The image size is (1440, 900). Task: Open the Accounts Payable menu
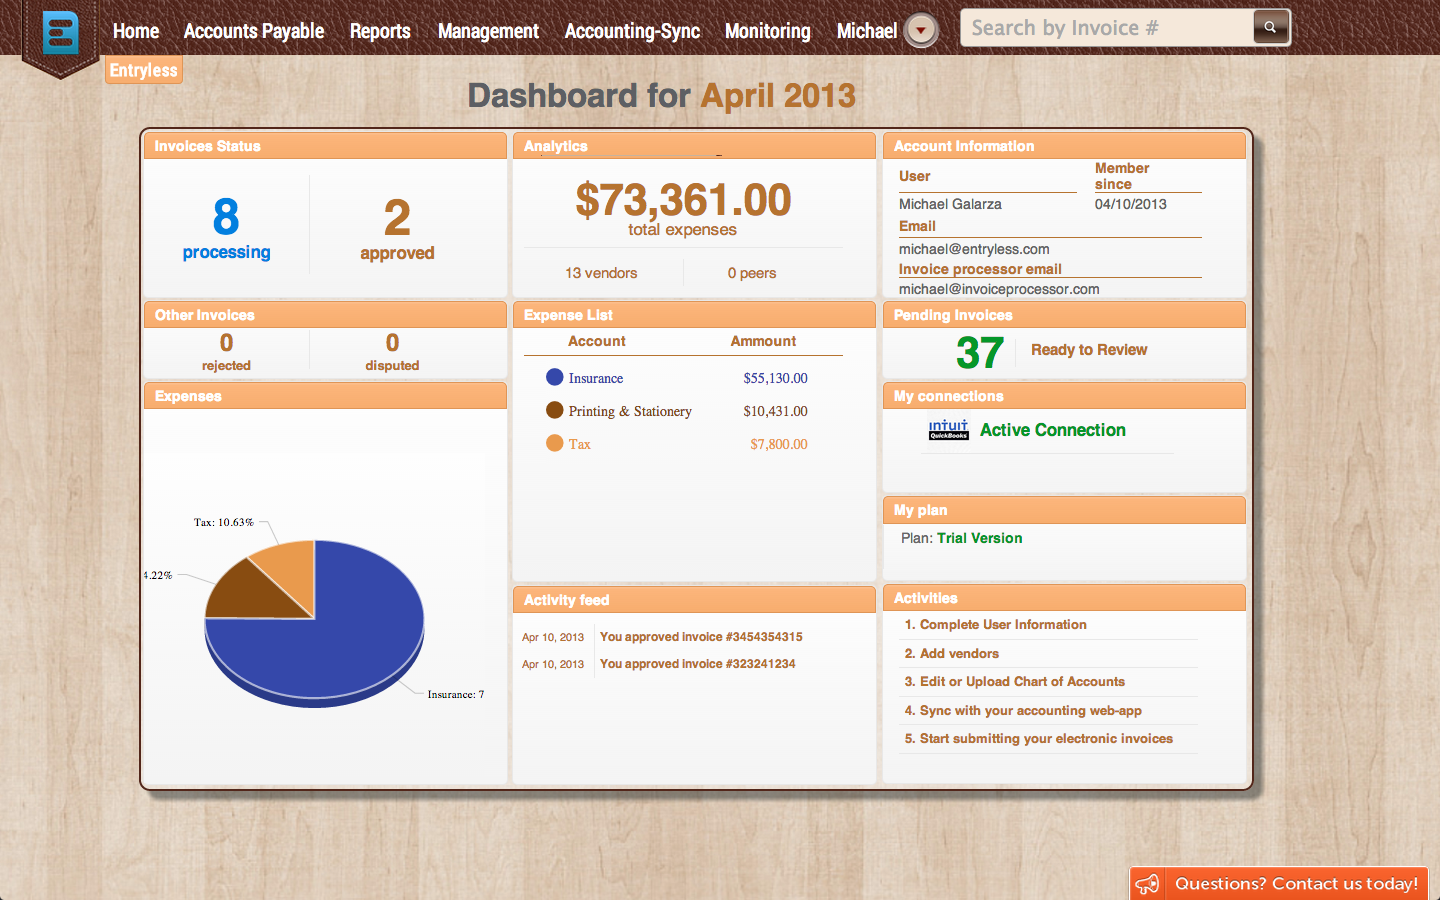point(254,31)
